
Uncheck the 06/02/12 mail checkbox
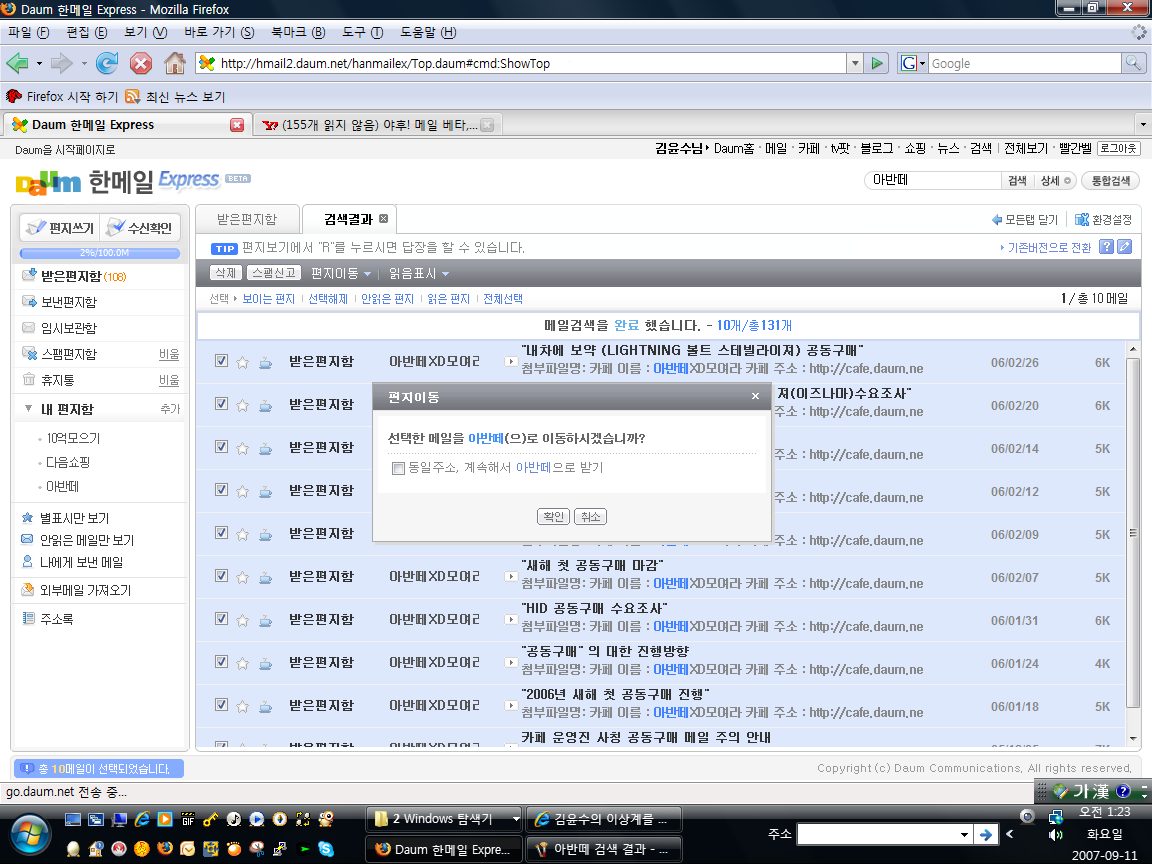point(221,489)
